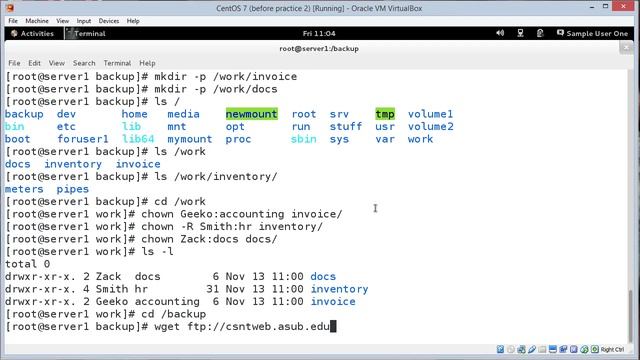
Task: Click 'meters' directory name
Action: [x=24, y=189]
